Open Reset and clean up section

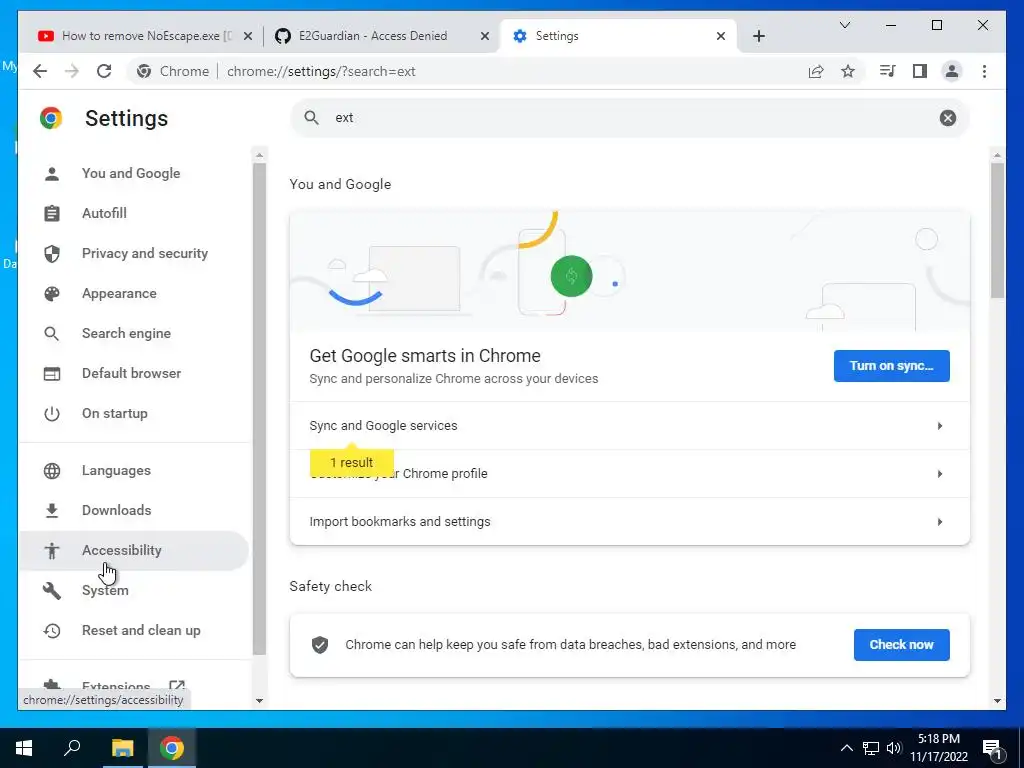click(x=134, y=630)
